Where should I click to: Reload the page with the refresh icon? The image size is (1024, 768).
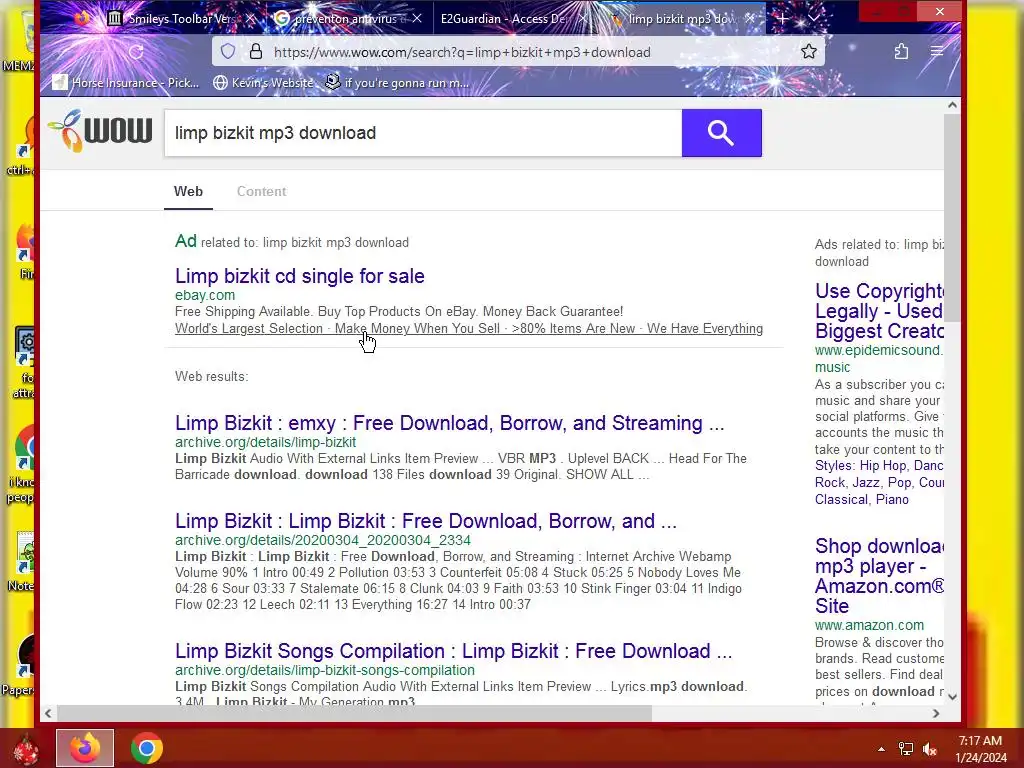(x=136, y=52)
